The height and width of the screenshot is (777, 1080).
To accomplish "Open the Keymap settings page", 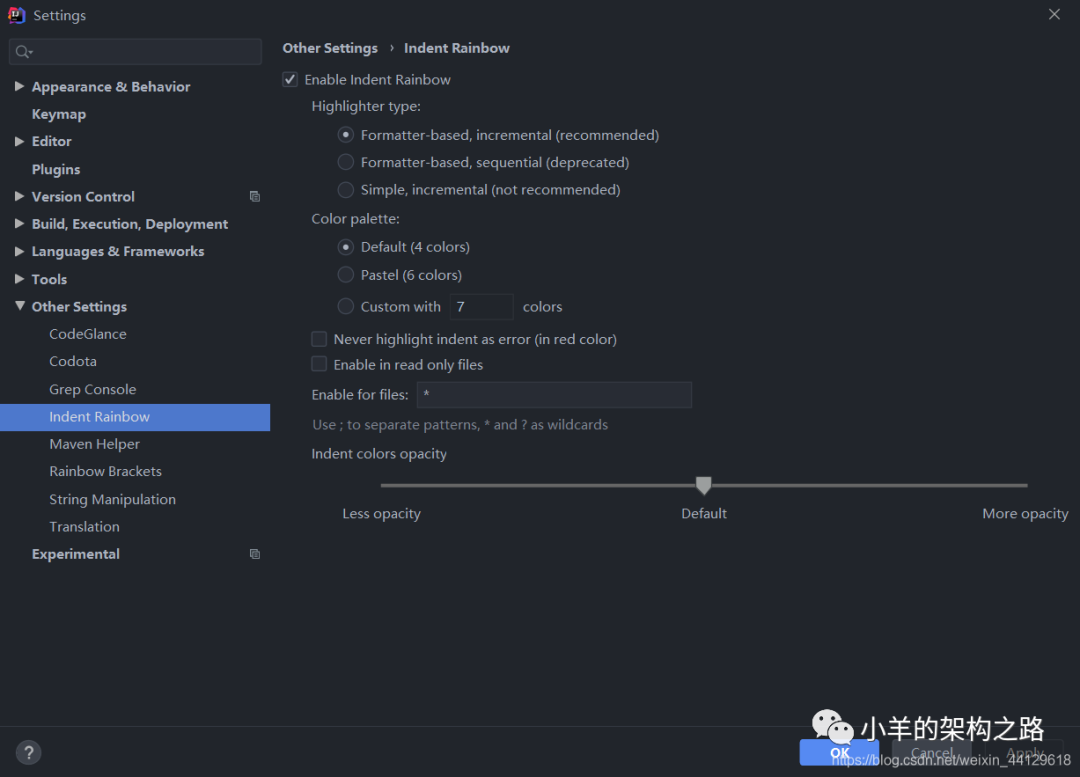I will coord(59,114).
